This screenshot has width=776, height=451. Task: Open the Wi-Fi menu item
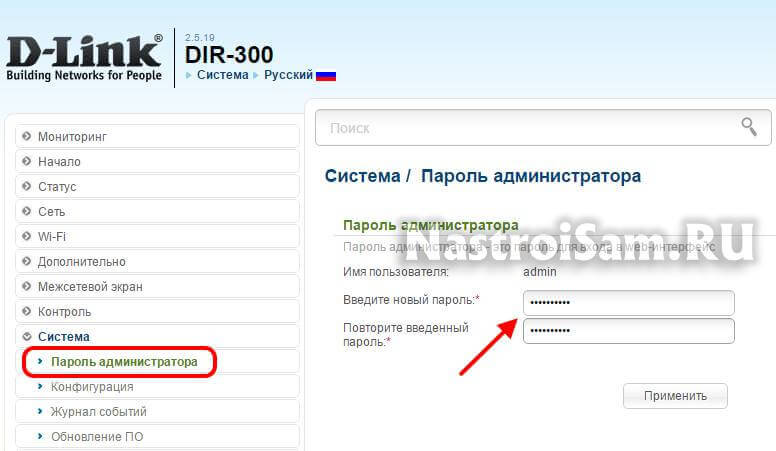click(157, 236)
